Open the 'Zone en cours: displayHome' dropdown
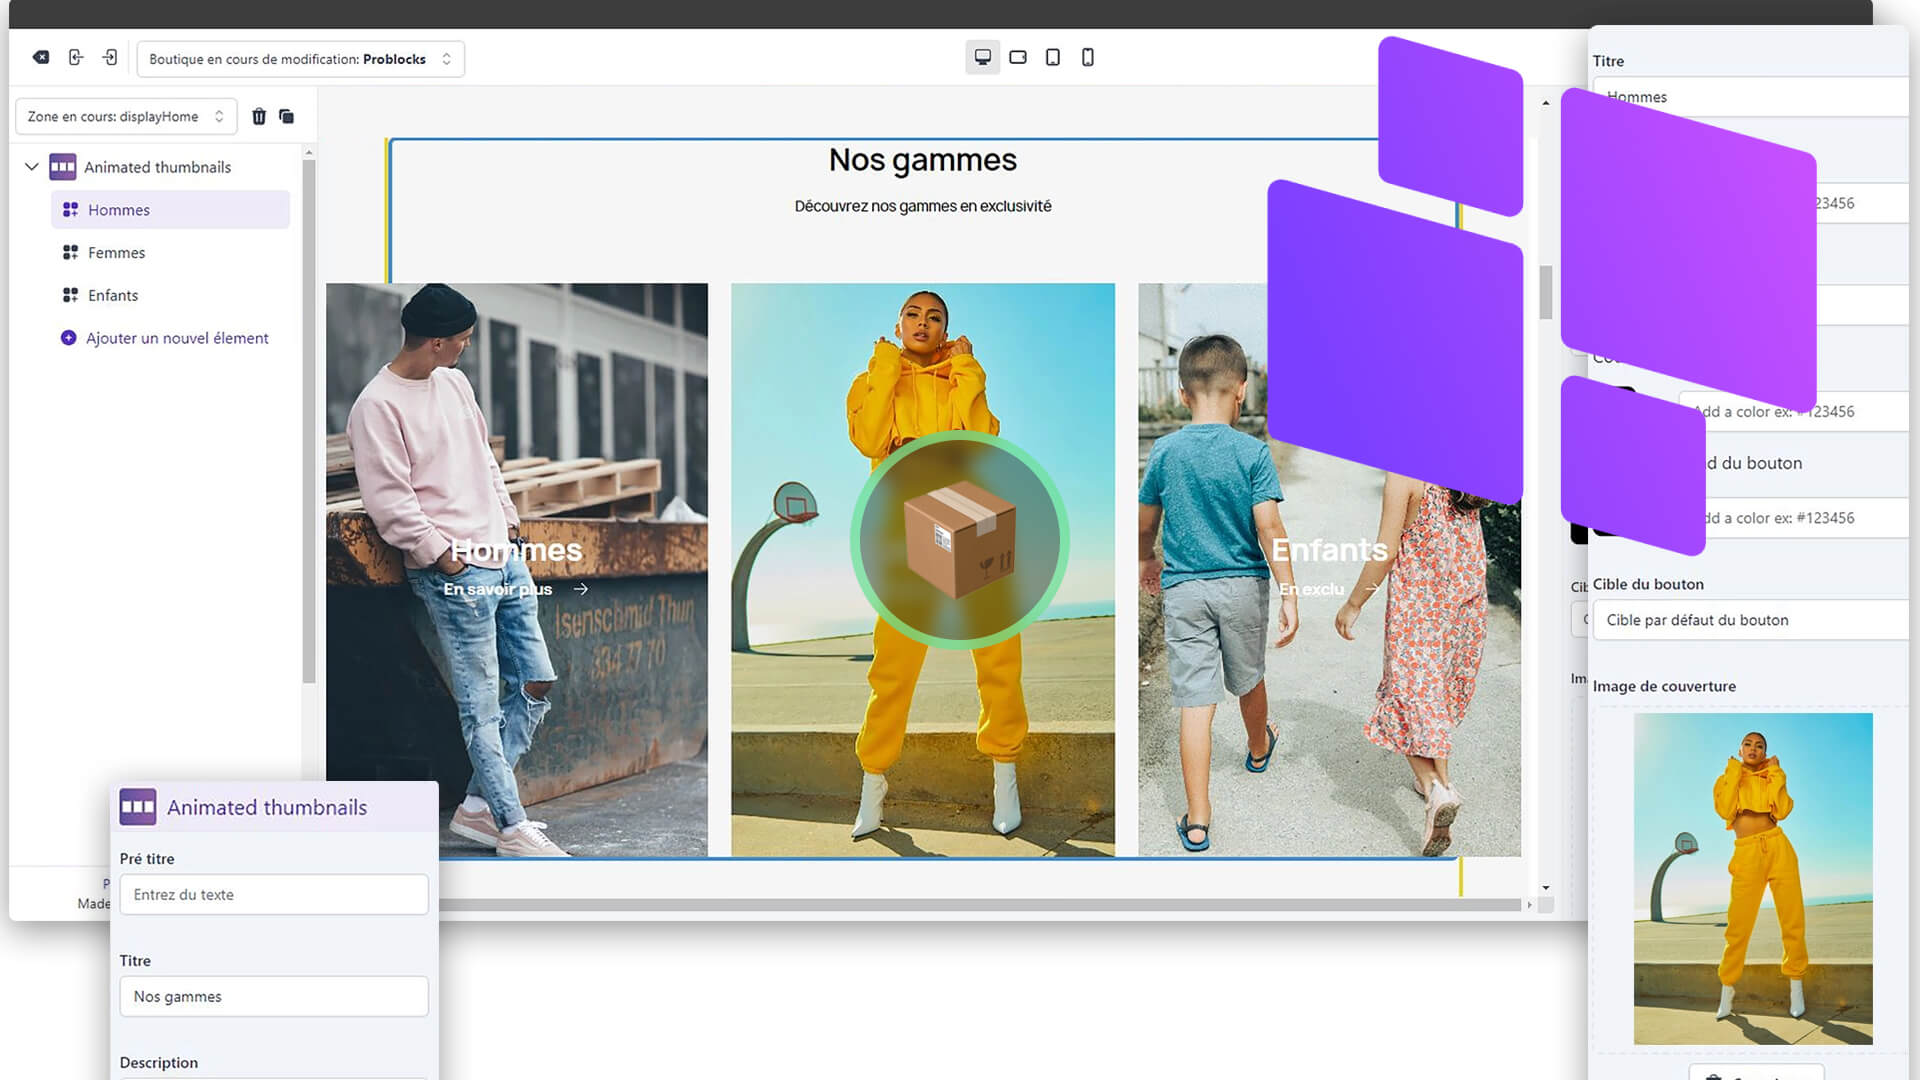 [126, 116]
